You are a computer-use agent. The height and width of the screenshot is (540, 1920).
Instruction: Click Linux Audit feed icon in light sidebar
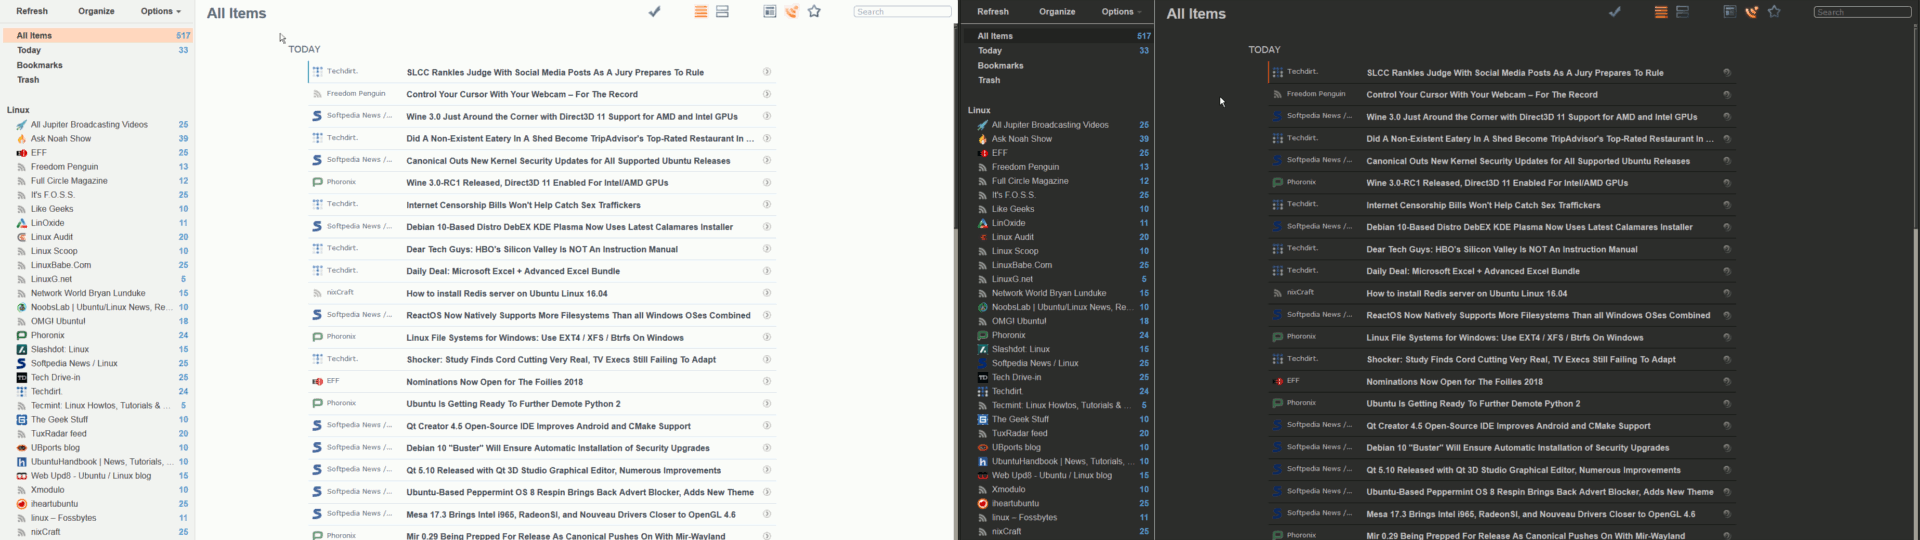point(22,237)
